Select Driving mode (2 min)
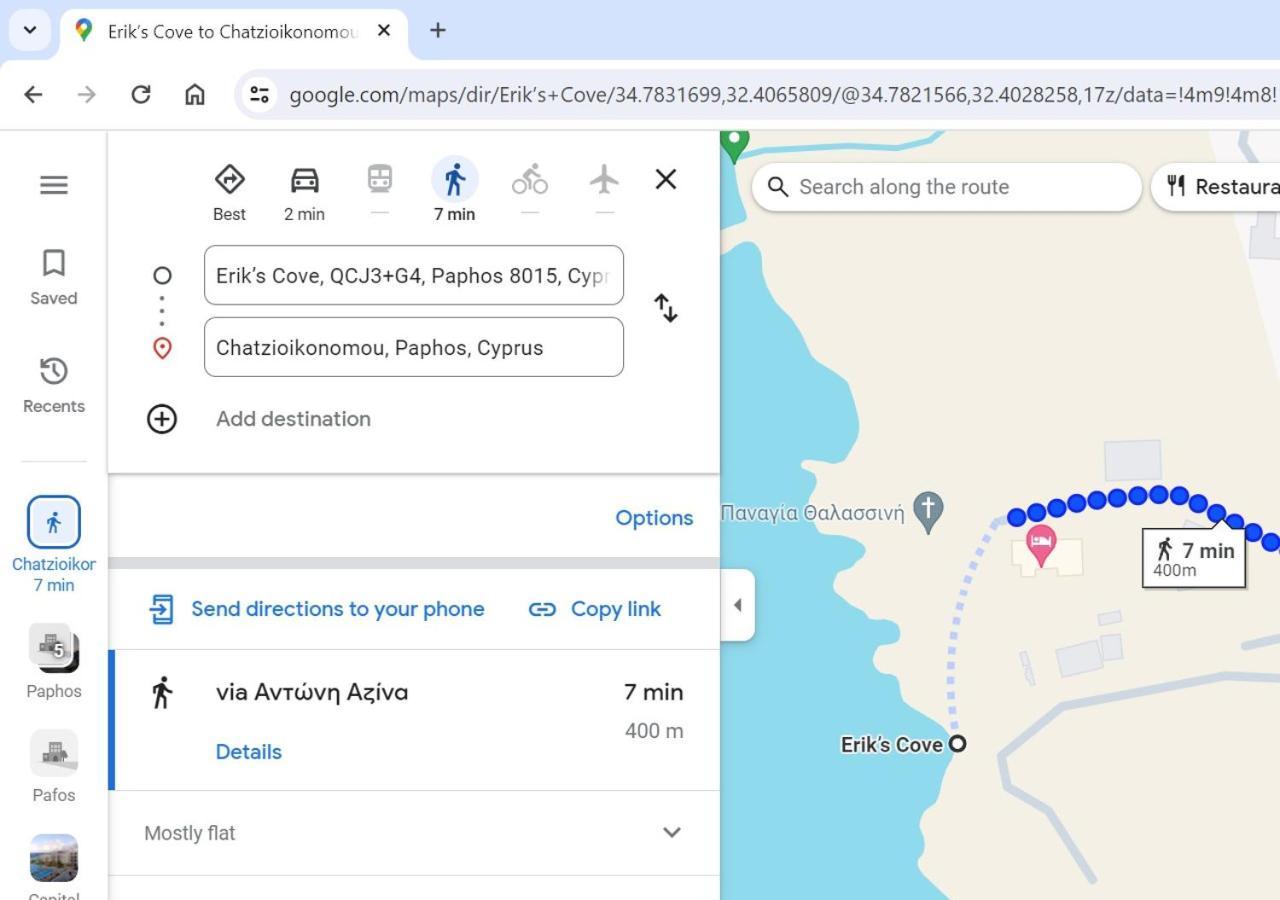 (304, 192)
